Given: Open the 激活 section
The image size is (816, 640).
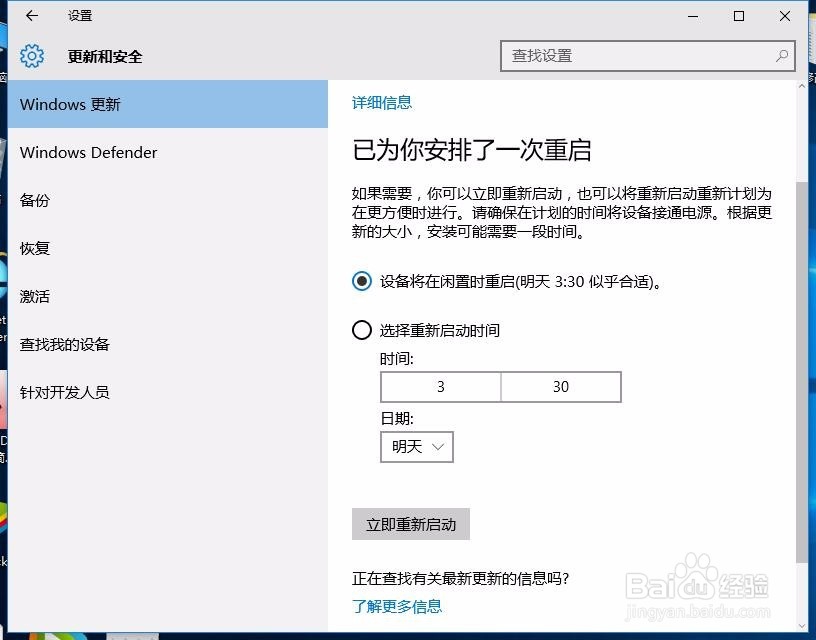Looking at the screenshot, I should tap(168, 296).
